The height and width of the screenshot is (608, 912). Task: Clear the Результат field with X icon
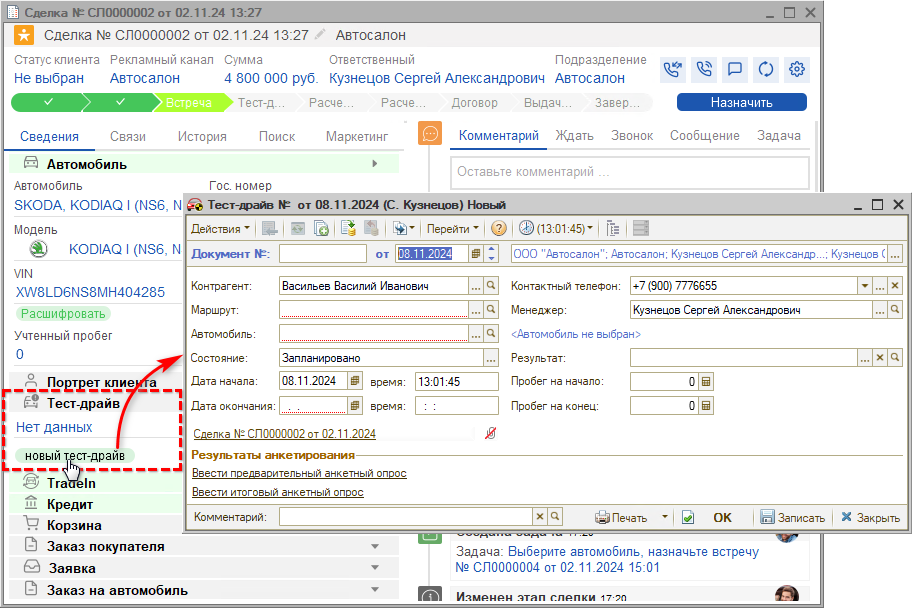879,358
